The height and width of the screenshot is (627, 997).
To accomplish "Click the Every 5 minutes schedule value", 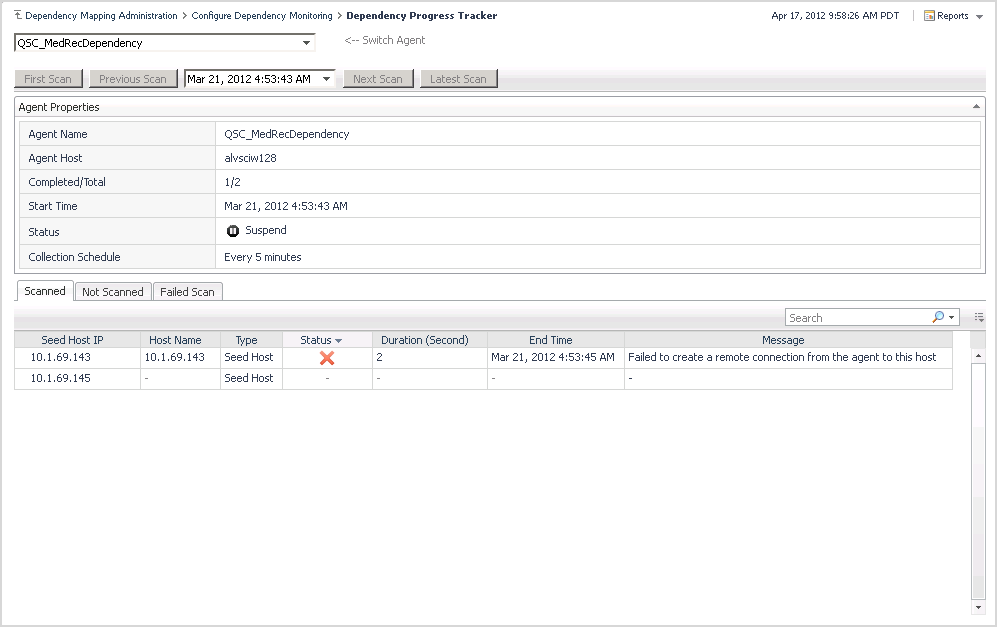I will coord(263,257).
